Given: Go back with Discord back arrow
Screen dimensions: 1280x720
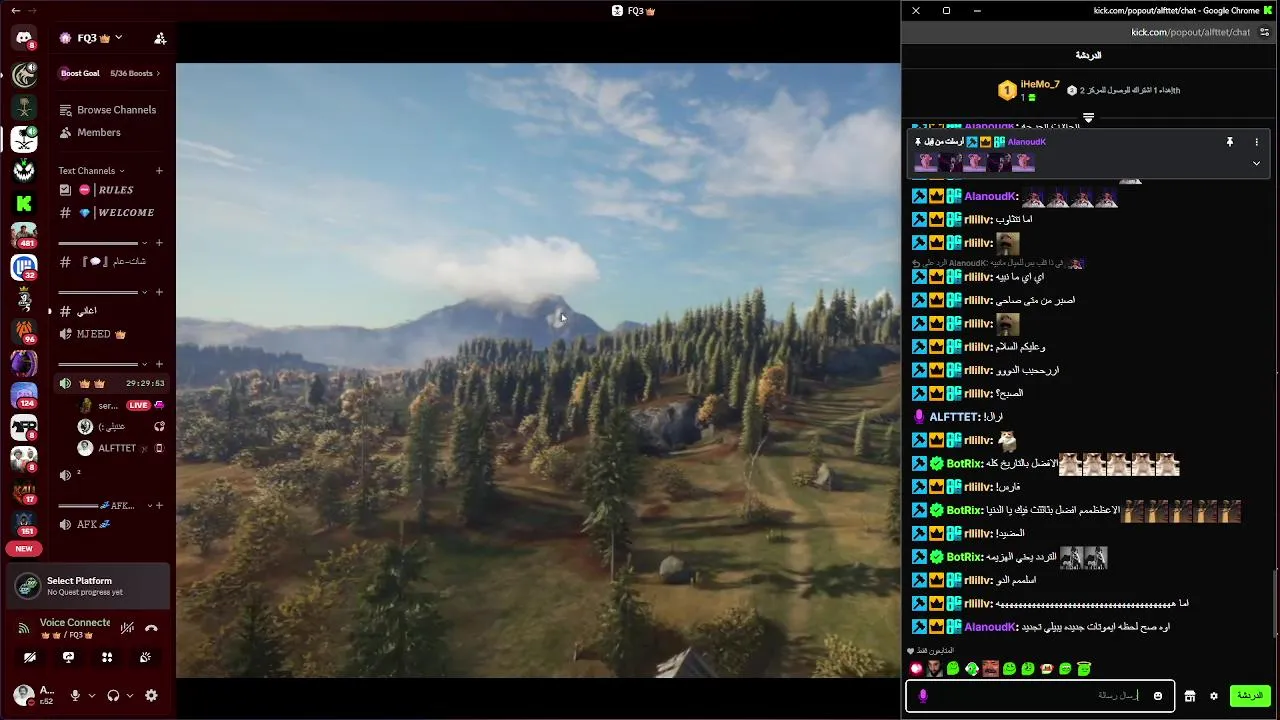Looking at the screenshot, I should coord(15,10).
